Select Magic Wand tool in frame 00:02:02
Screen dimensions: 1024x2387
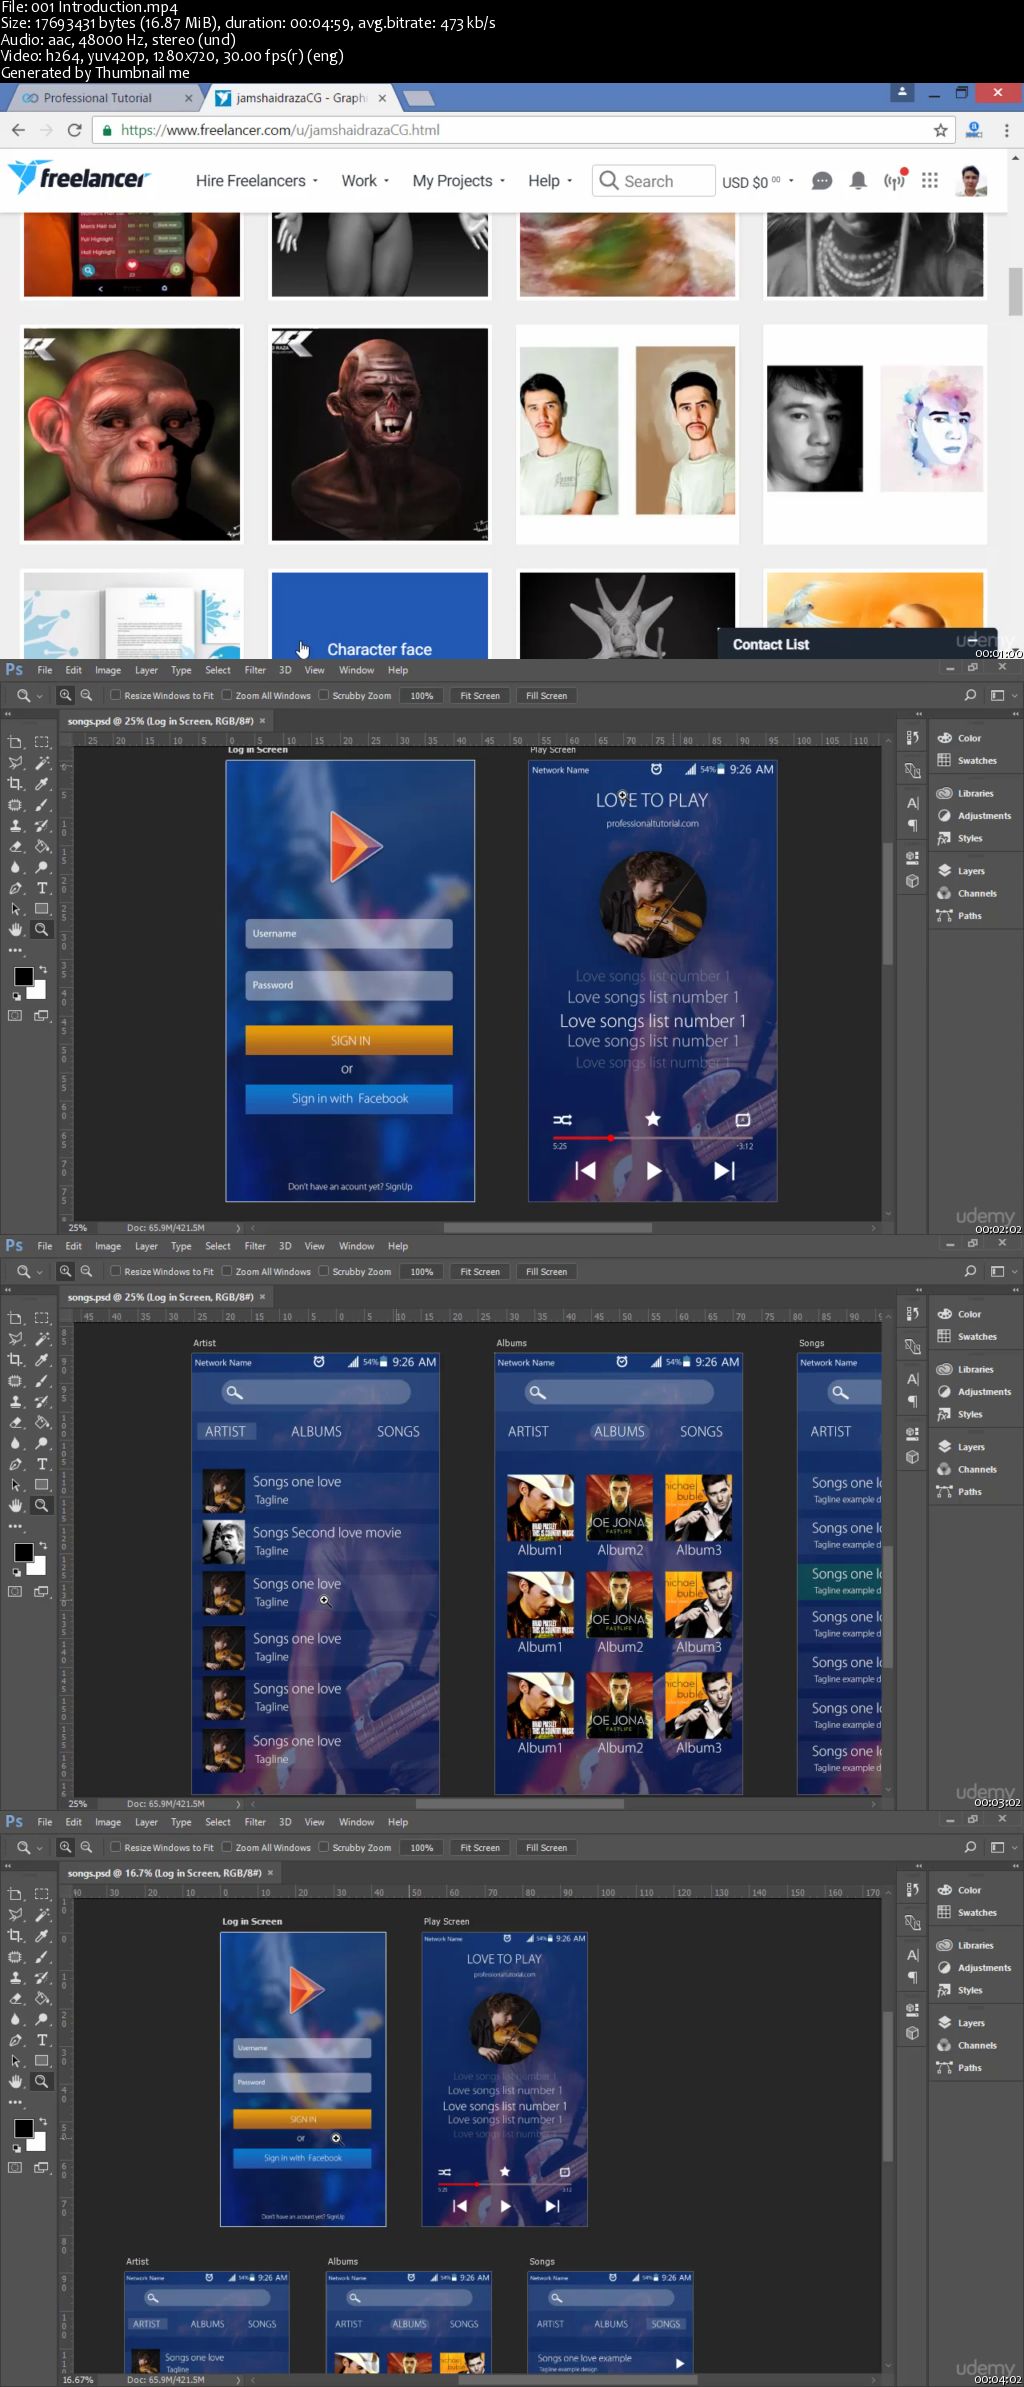click(42, 763)
